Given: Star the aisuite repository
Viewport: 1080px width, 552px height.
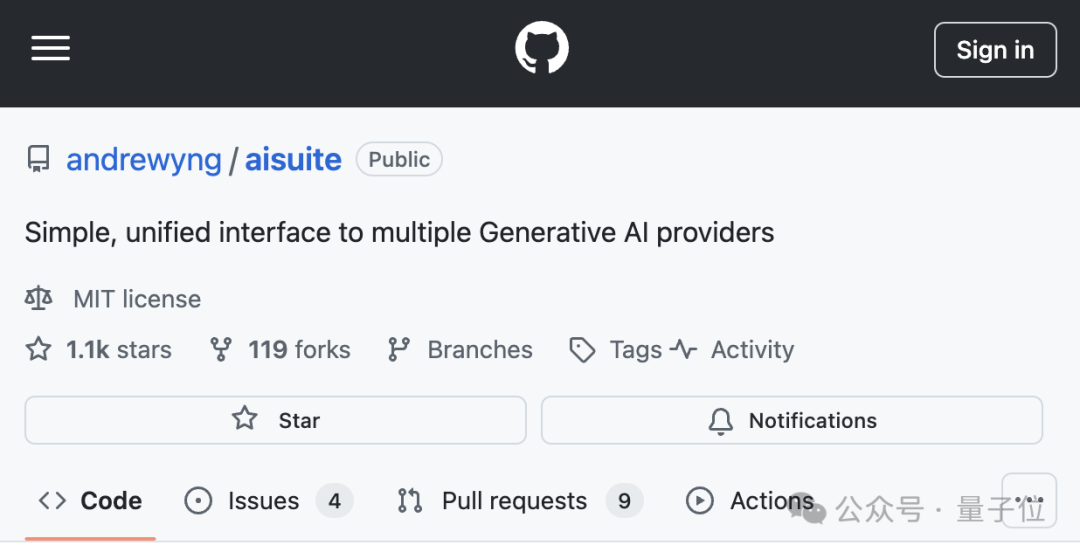Looking at the screenshot, I should point(275,420).
